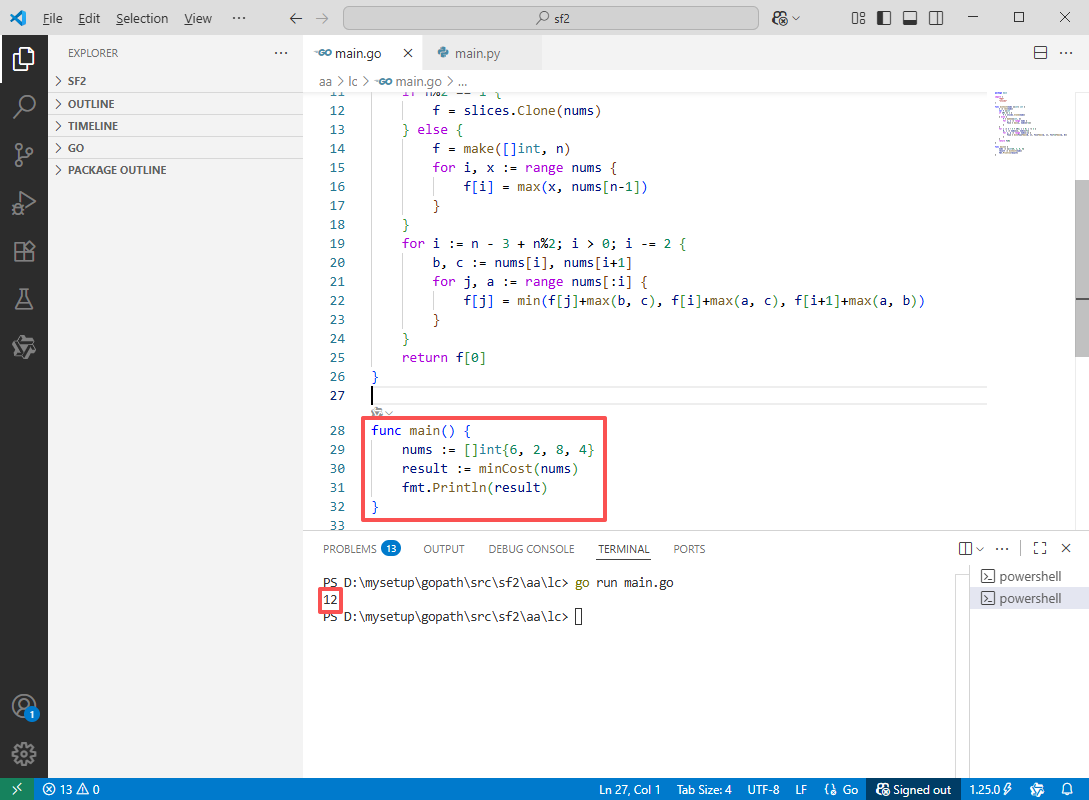Switch to the DEBUG CONSOLE tab
This screenshot has height=800, width=1089.
[531, 549]
